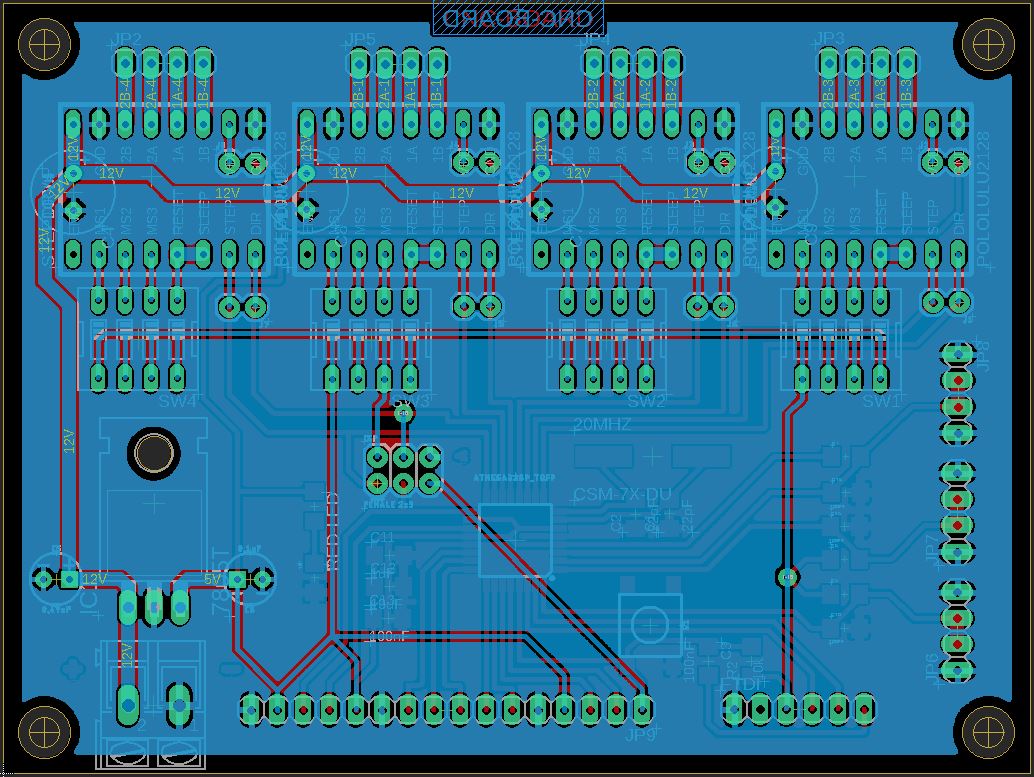
Task: Select the top-left corner mounting hole
Action: click(x=45, y=45)
